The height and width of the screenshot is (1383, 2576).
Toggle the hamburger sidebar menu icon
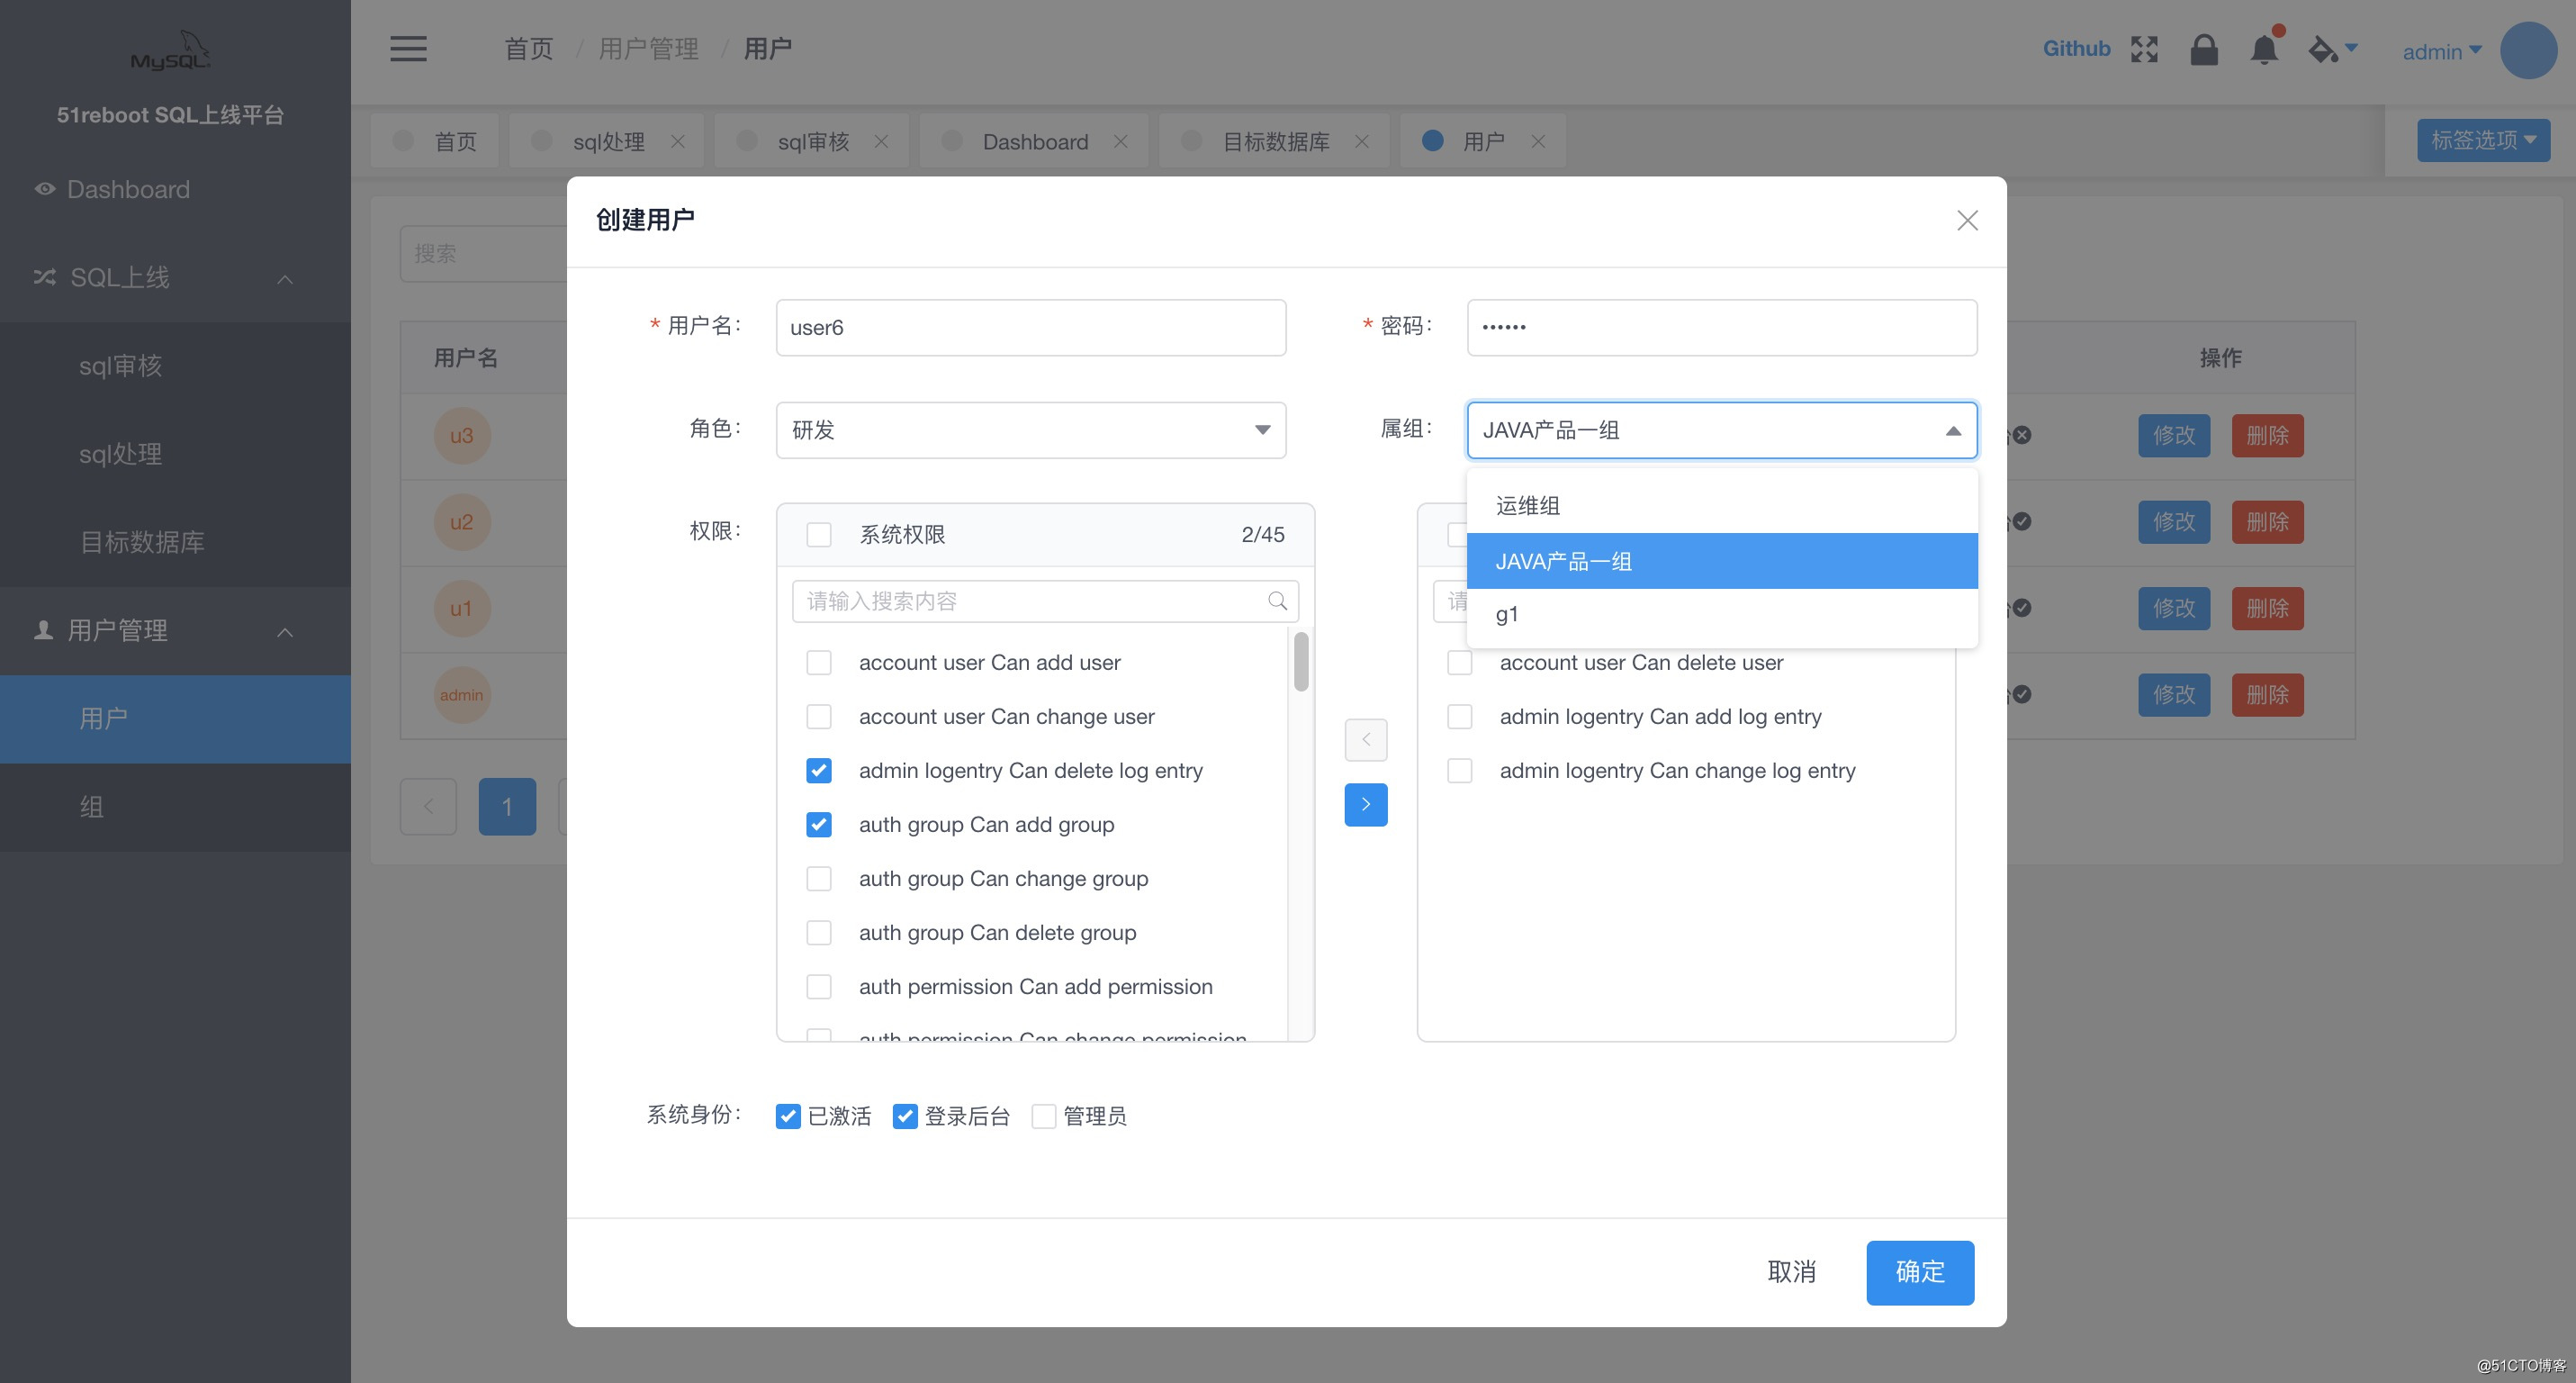[408, 48]
